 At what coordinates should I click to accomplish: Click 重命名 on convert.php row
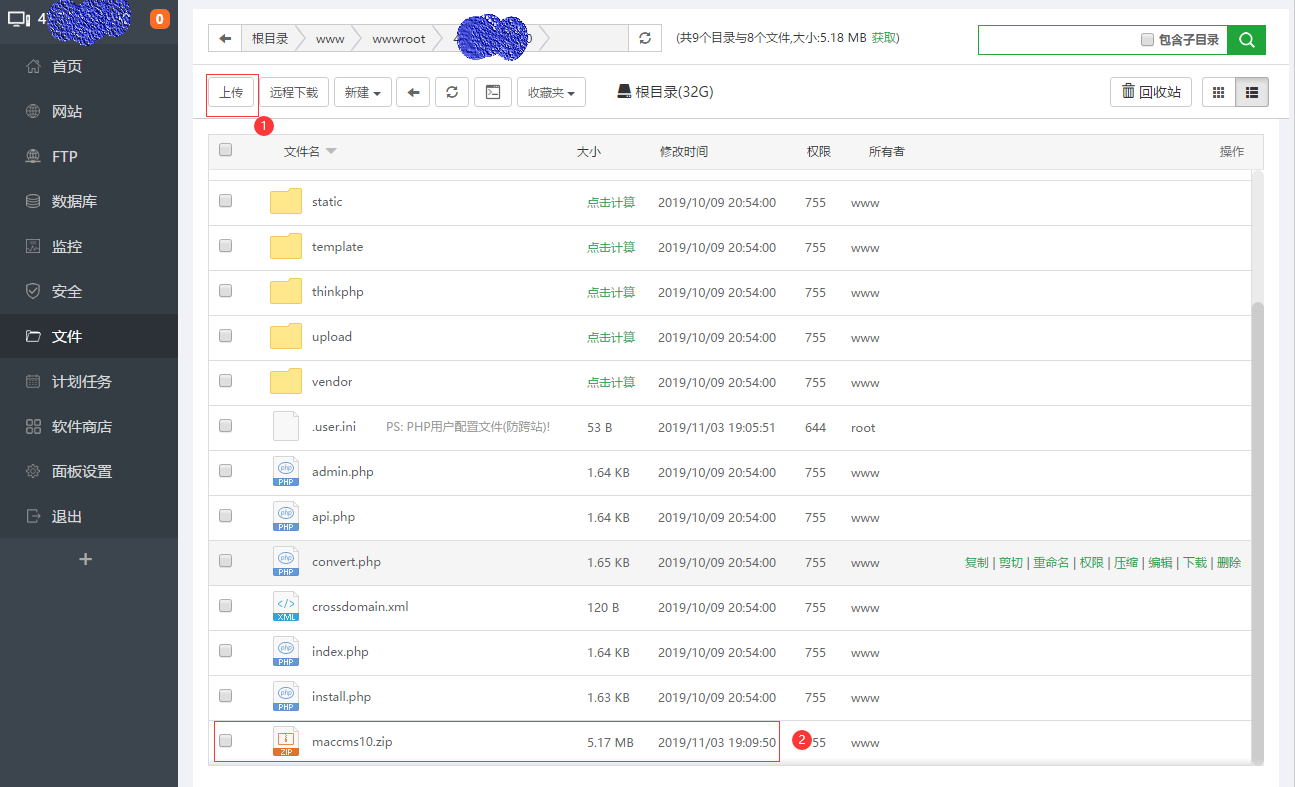(x=1051, y=563)
